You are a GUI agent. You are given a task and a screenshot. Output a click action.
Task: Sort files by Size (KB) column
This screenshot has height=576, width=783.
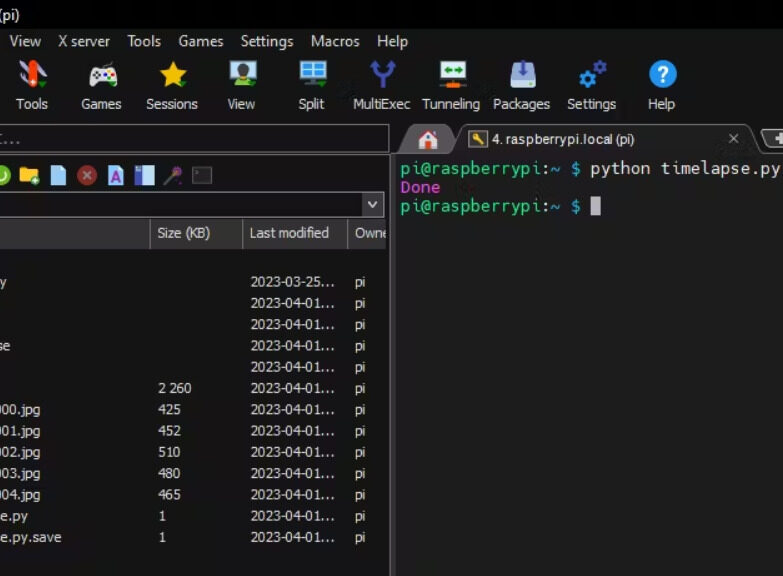184,233
